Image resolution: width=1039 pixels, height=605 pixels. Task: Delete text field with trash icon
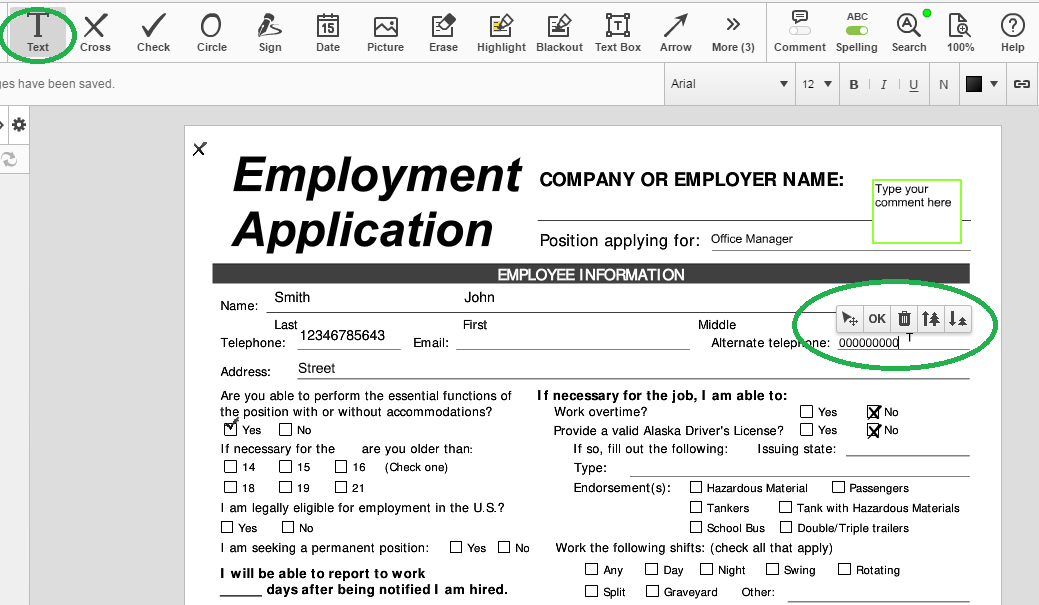(904, 319)
